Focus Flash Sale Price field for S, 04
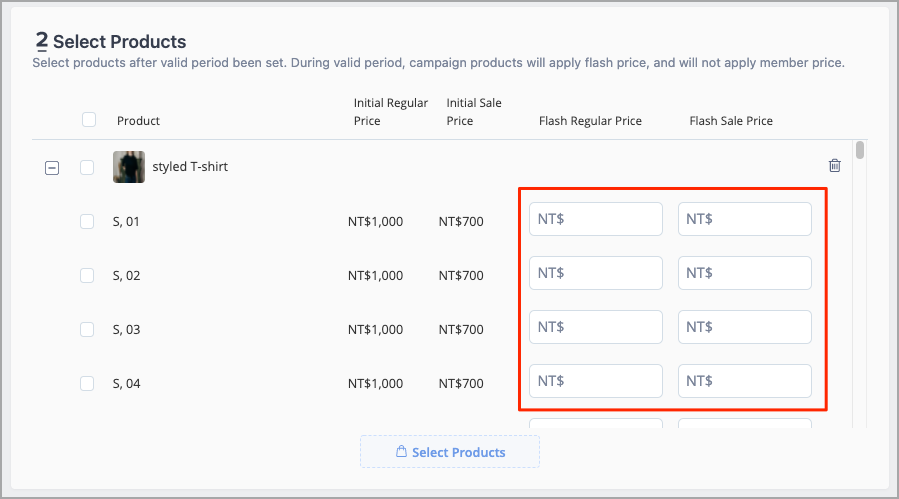Viewport: 899px width, 499px height. coord(745,381)
